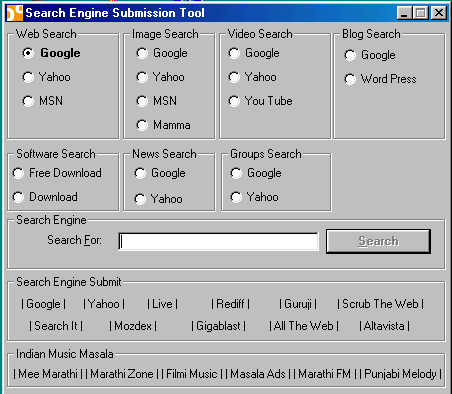Screen dimensions: 452x394
Task: Minimize the Search Engine Submission Tool window
Action: (404, 13)
